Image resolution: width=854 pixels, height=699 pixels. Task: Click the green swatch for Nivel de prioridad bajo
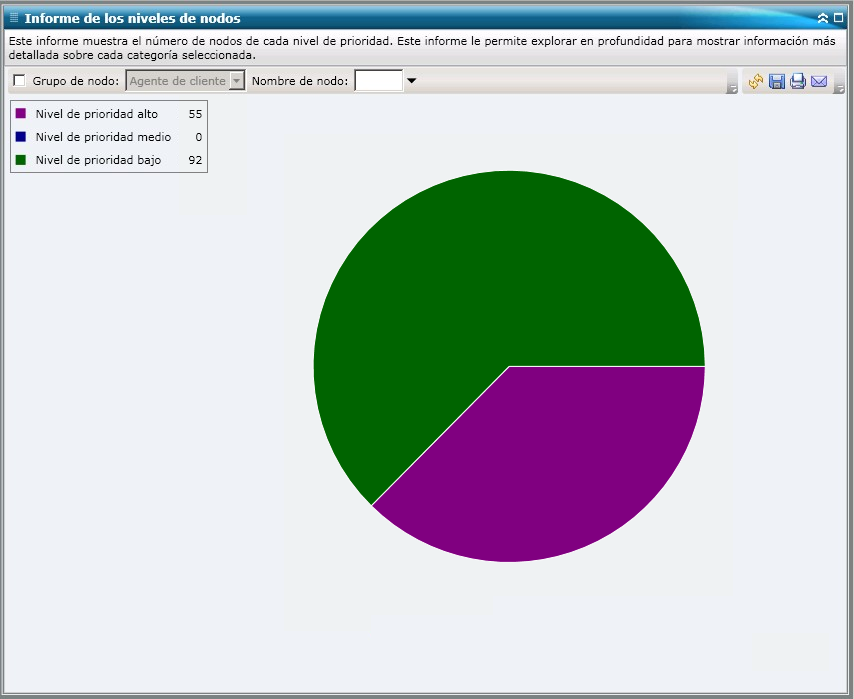[x=18, y=160]
